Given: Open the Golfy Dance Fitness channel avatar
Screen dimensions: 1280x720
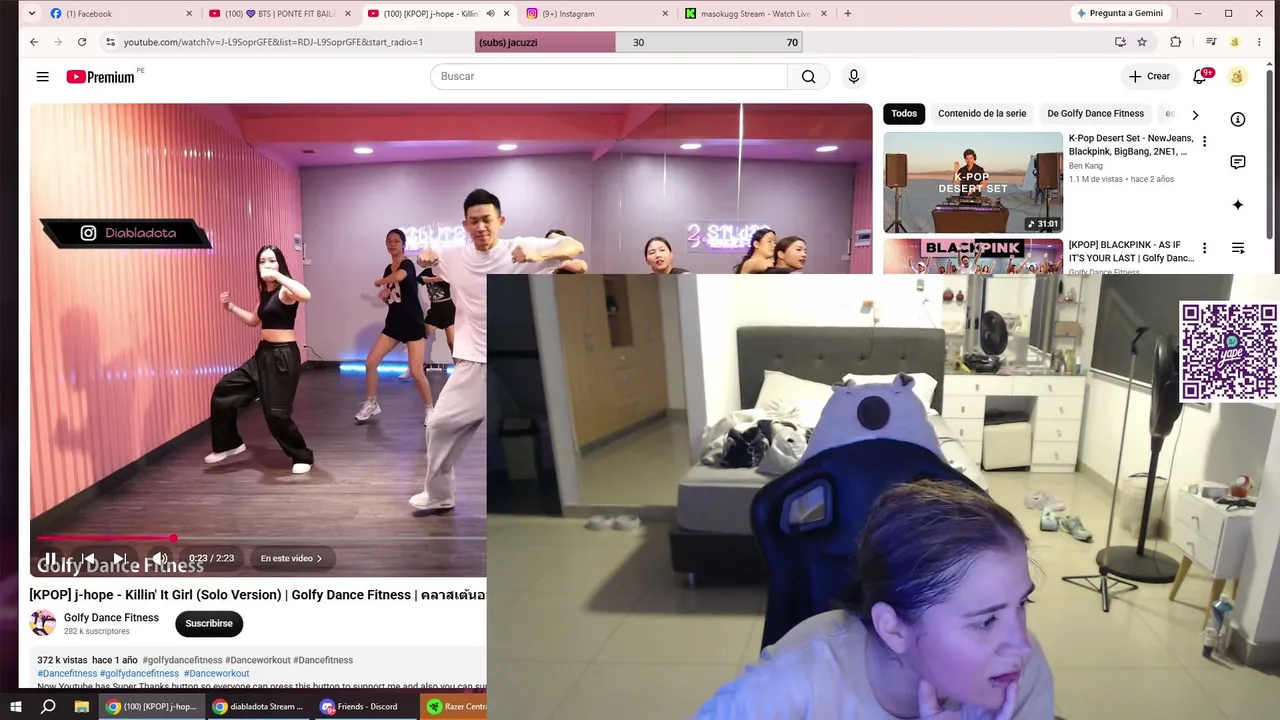Looking at the screenshot, I should [x=43, y=623].
